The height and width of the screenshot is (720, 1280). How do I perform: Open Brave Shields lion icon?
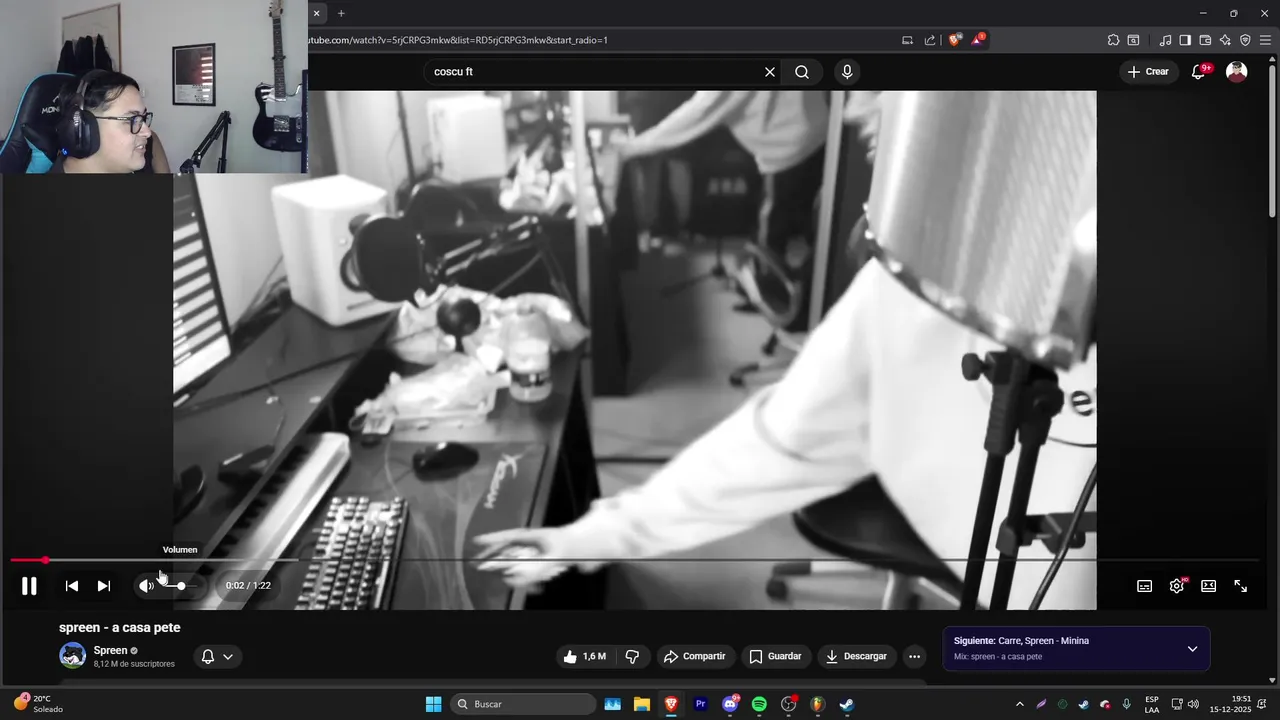coord(955,40)
